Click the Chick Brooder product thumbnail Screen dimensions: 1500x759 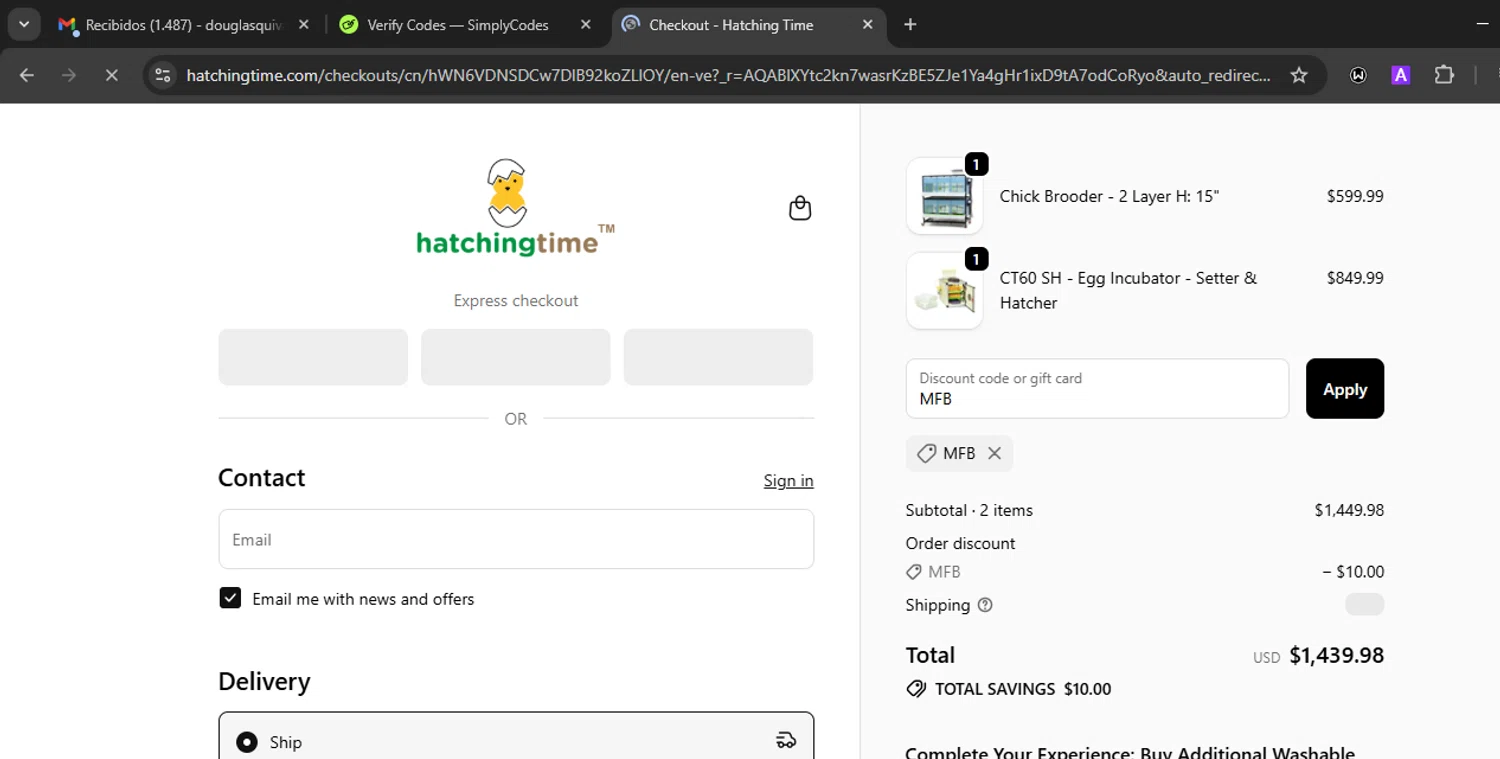point(944,196)
